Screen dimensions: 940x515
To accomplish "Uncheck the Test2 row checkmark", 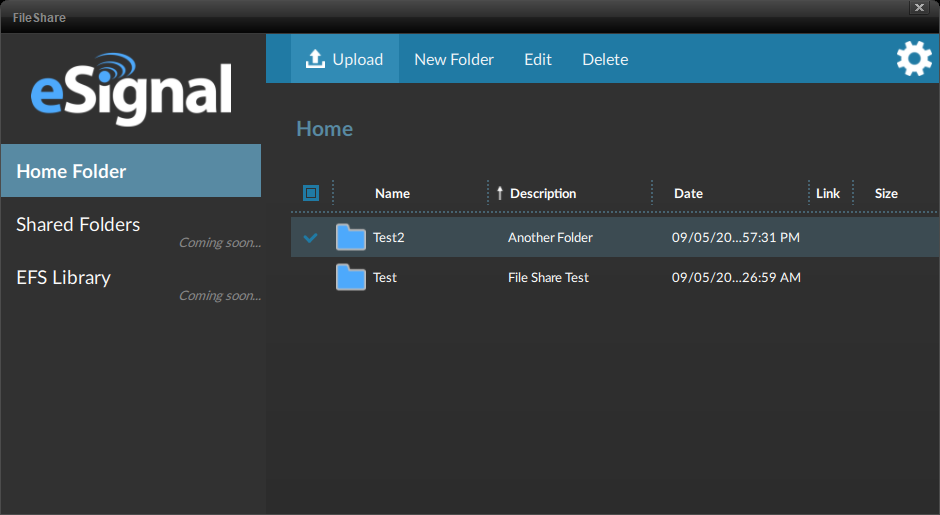I will pos(311,238).
